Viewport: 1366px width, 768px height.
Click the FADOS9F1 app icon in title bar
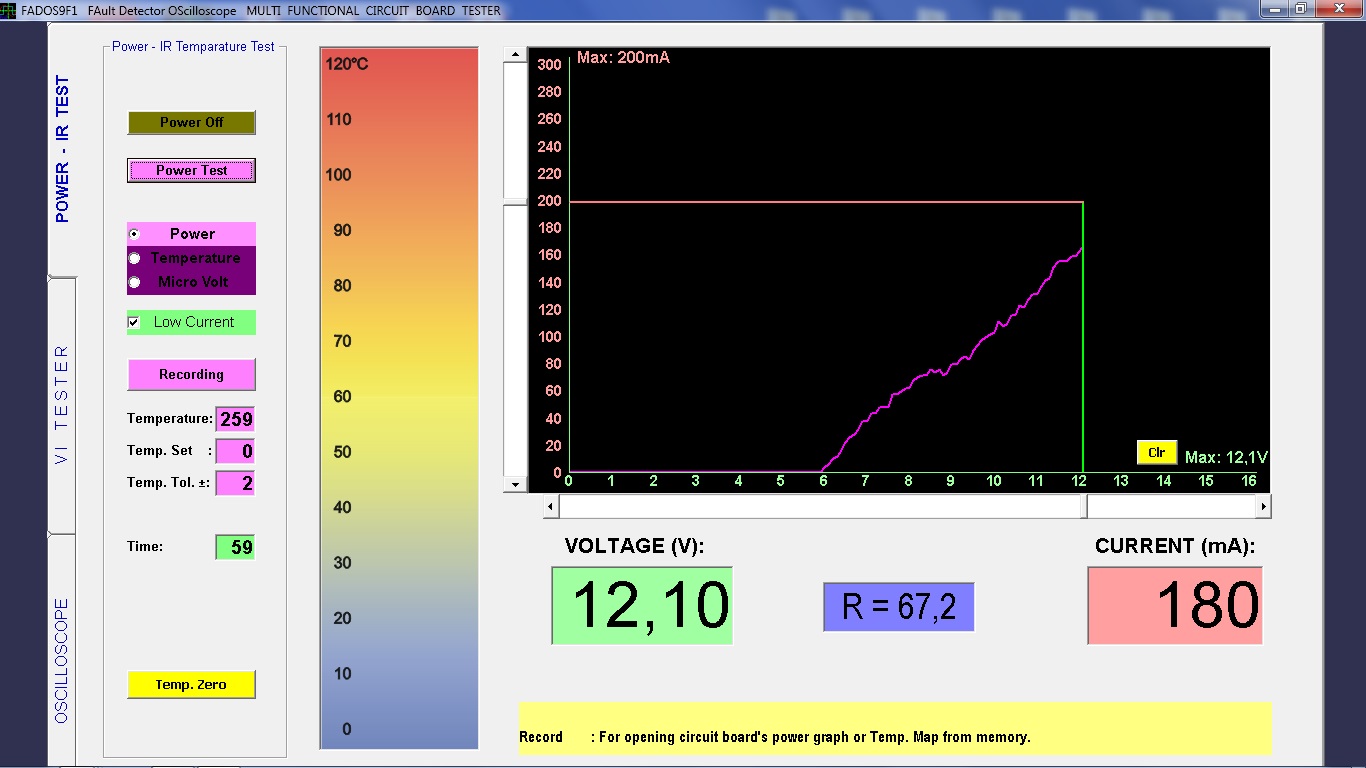(9, 10)
